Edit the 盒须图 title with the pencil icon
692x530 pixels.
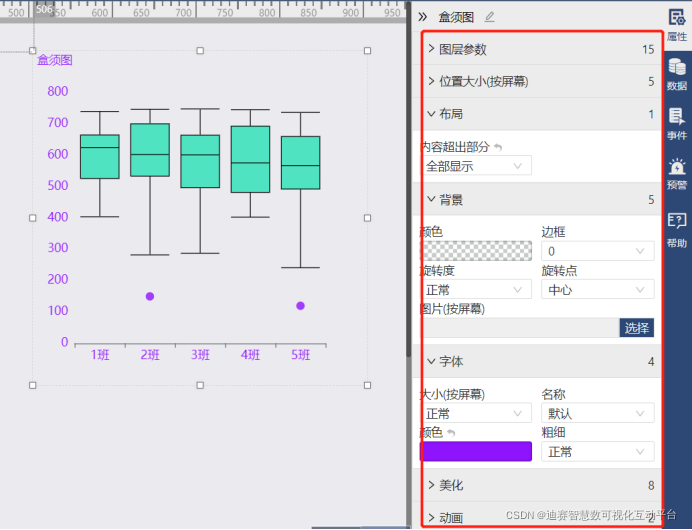tap(489, 17)
